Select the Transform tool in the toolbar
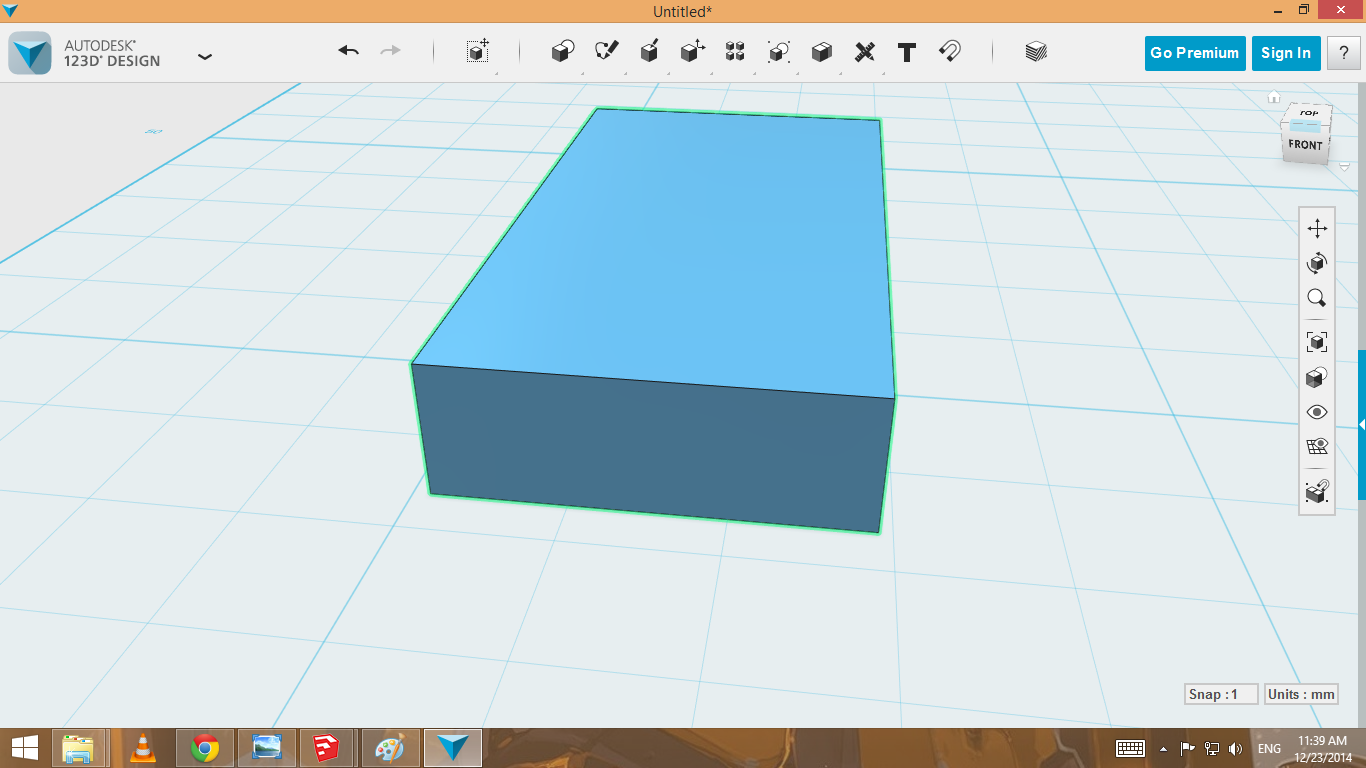This screenshot has height=768, width=1366. click(478, 52)
